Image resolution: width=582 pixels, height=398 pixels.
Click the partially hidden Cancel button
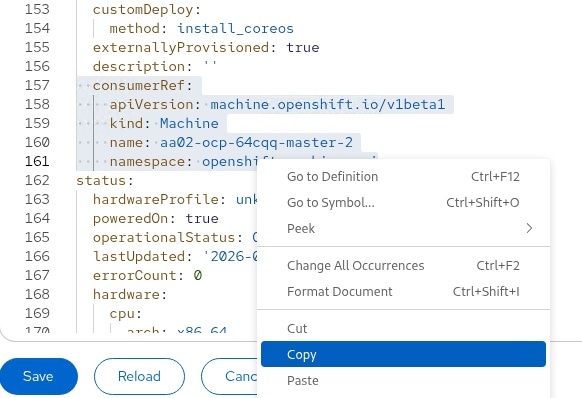[x=229, y=376]
